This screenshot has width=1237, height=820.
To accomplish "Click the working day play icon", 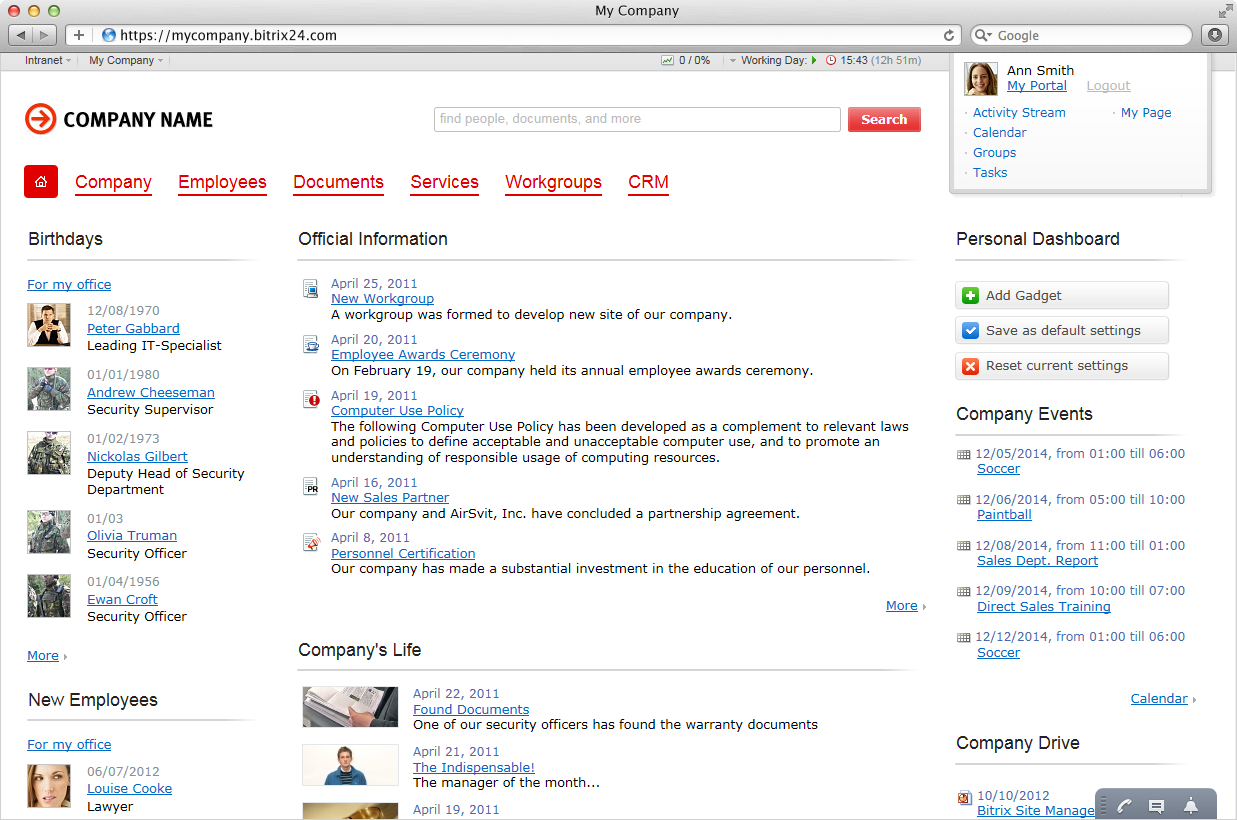I will pos(815,61).
